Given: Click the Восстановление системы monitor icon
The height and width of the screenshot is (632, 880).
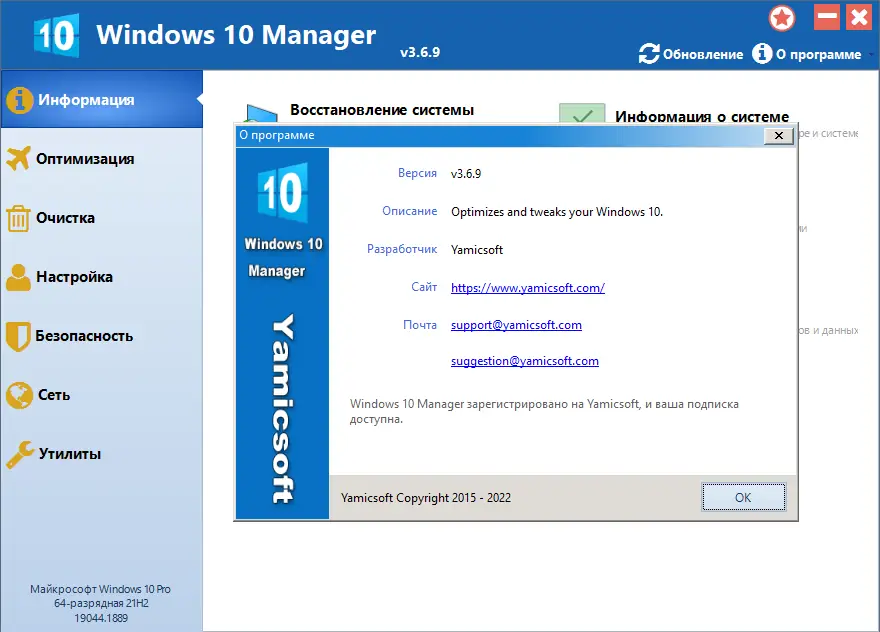Looking at the screenshot, I should [x=261, y=113].
